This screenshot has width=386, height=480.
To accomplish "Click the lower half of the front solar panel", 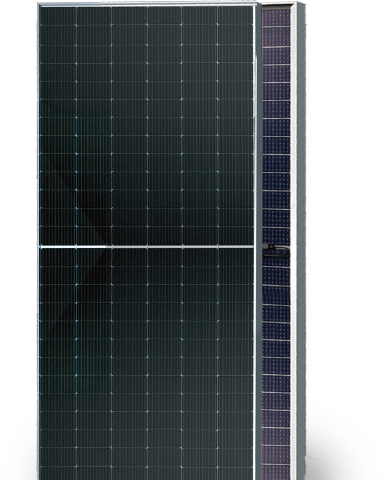I will point(146,364).
